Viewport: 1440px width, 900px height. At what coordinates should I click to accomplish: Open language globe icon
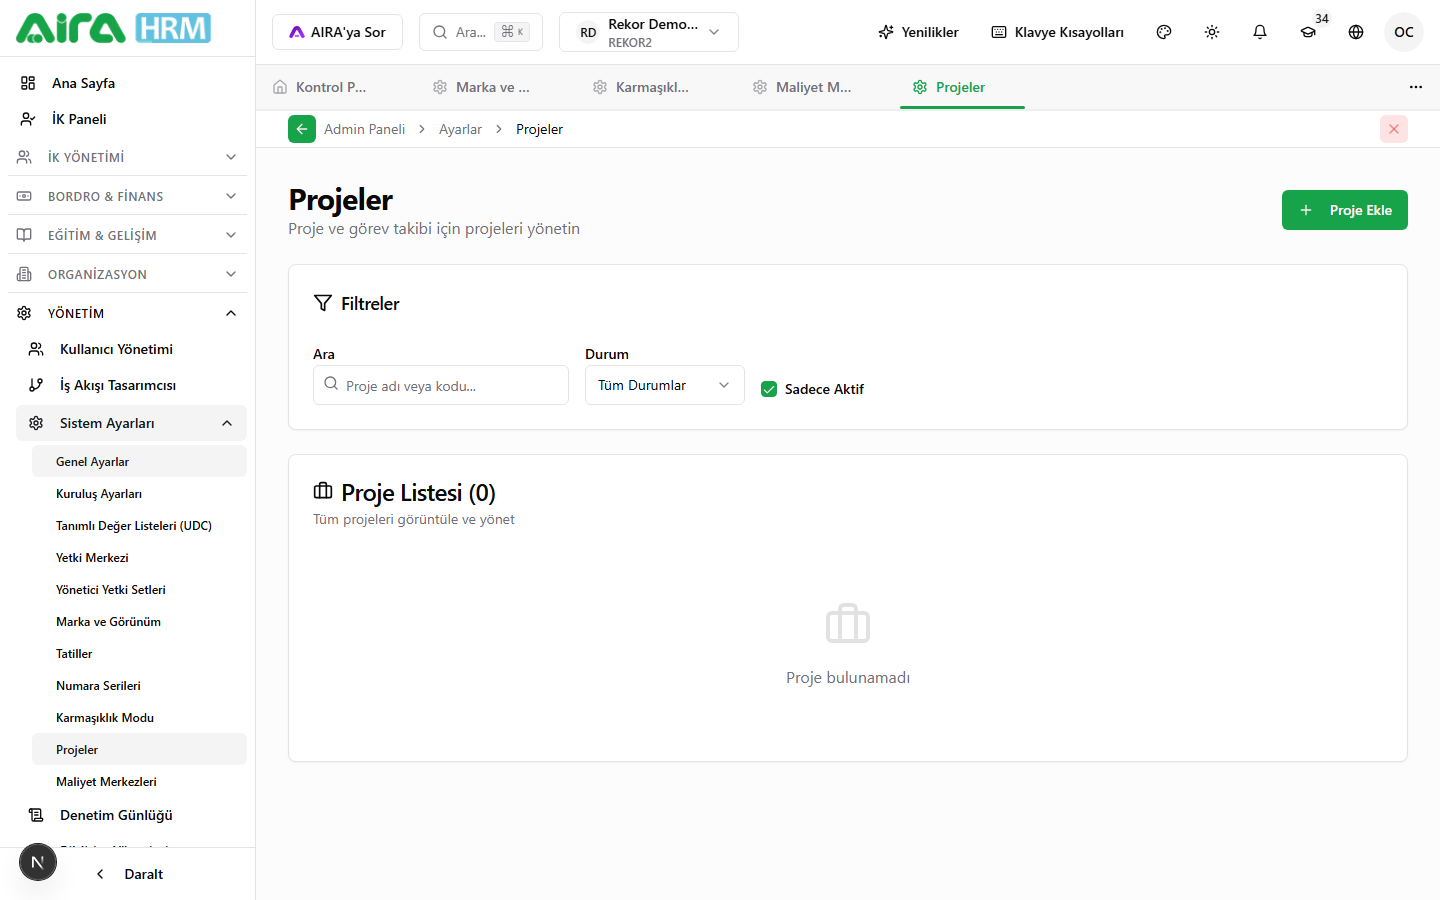pos(1356,32)
